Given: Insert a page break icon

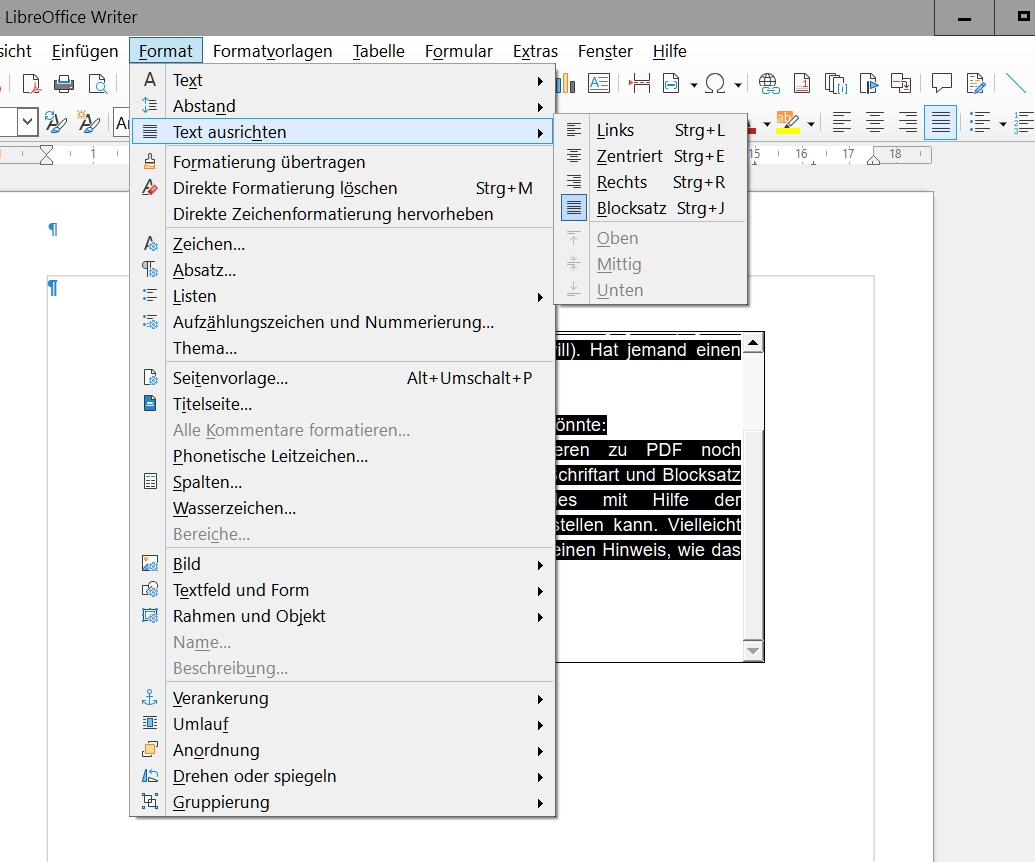Looking at the screenshot, I should 639,83.
